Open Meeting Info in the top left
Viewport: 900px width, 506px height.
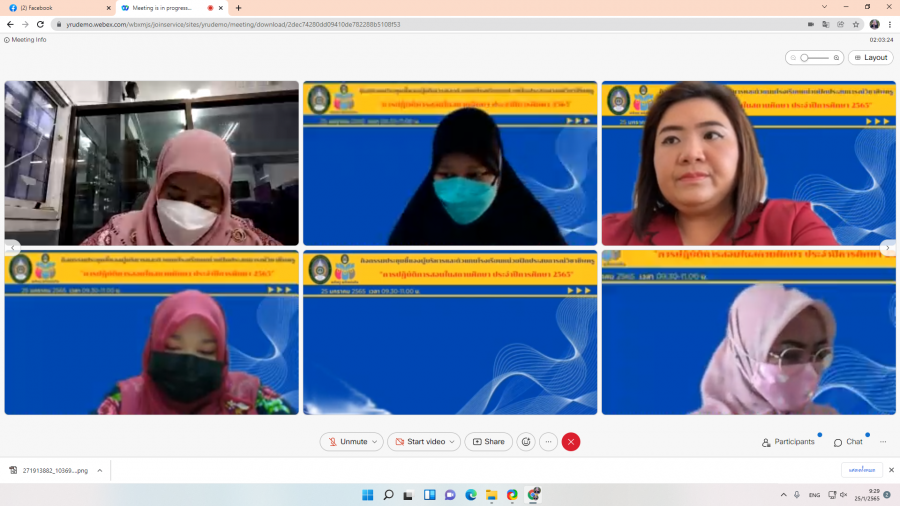coord(26,40)
